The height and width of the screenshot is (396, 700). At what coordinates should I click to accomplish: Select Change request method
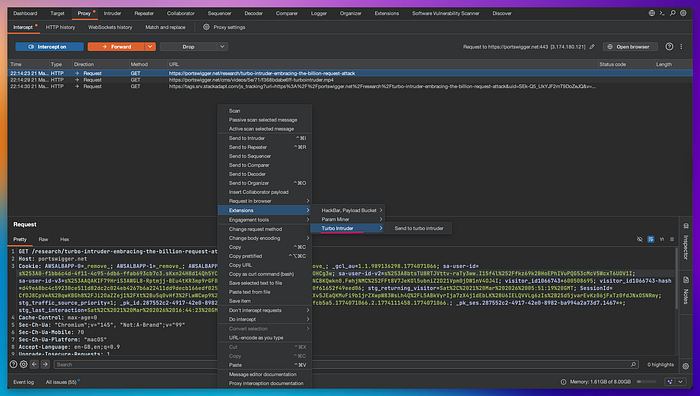click(265, 229)
